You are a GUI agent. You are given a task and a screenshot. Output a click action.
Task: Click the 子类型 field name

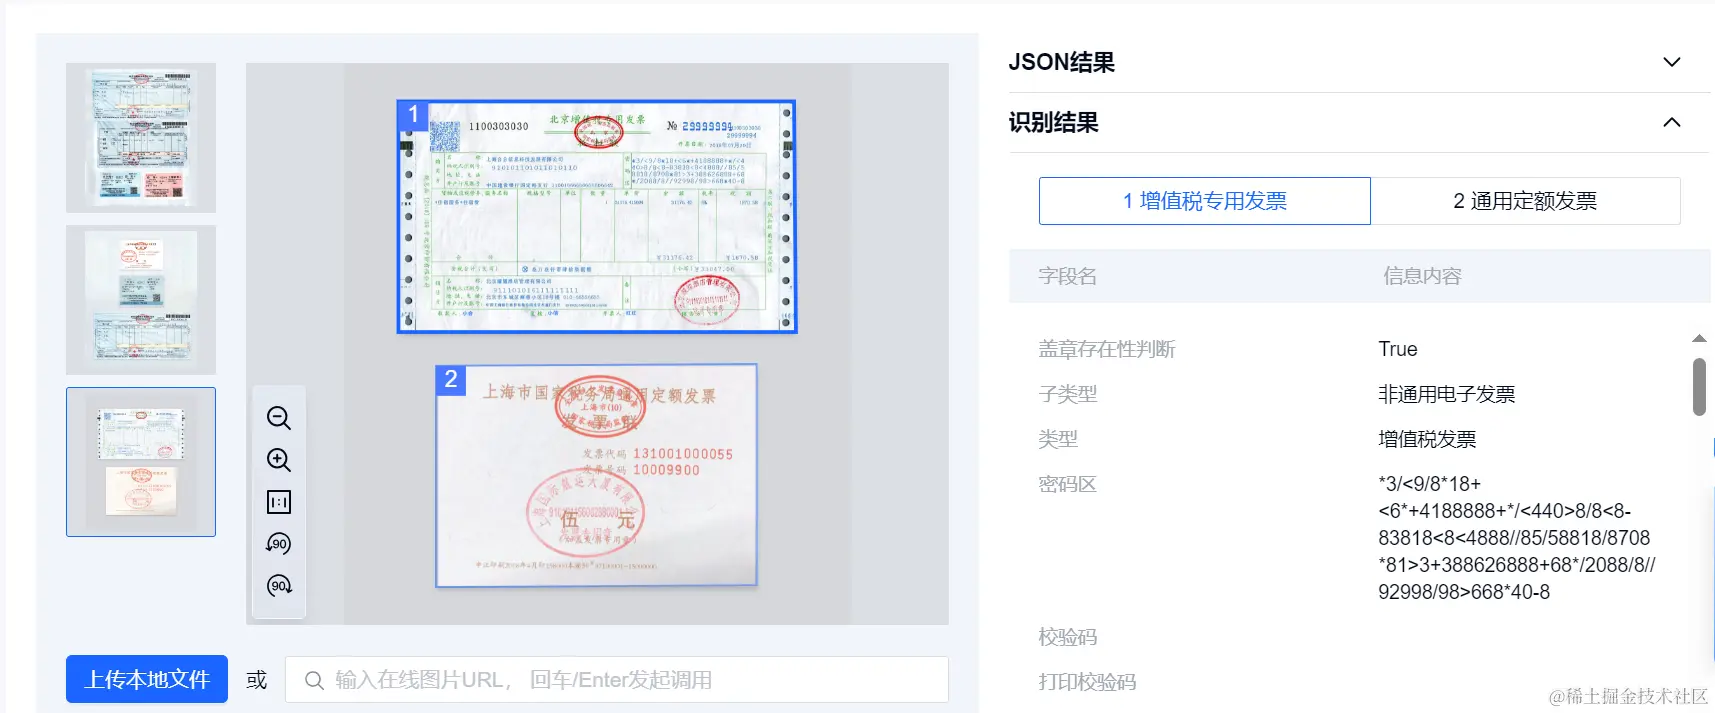click(1068, 394)
